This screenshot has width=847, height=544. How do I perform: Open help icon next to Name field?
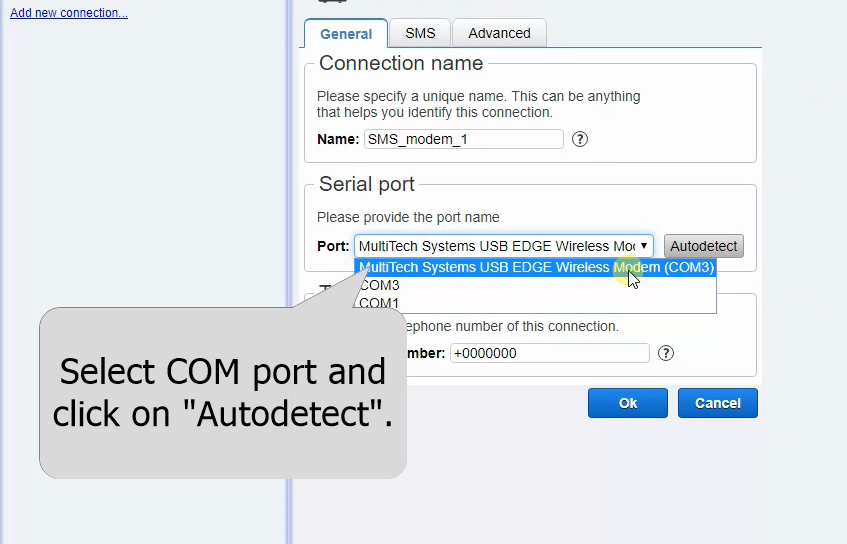tap(580, 139)
